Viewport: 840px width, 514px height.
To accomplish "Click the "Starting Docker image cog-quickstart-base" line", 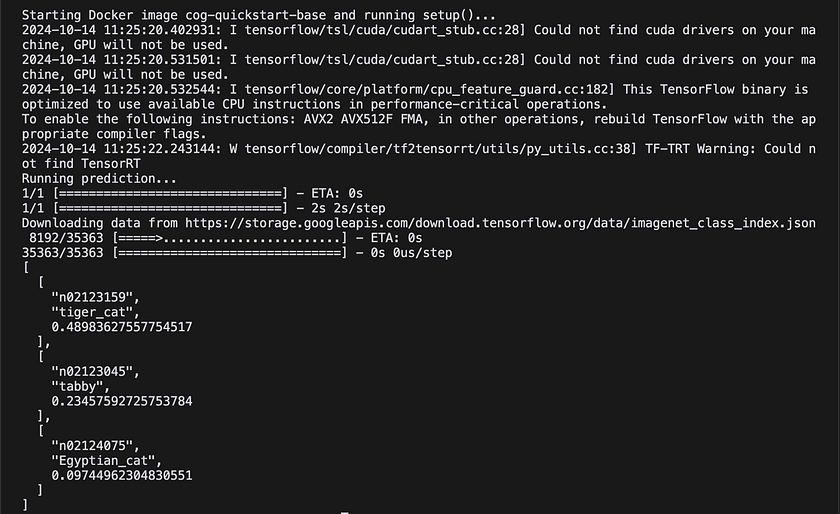I will [x=259, y=15].
